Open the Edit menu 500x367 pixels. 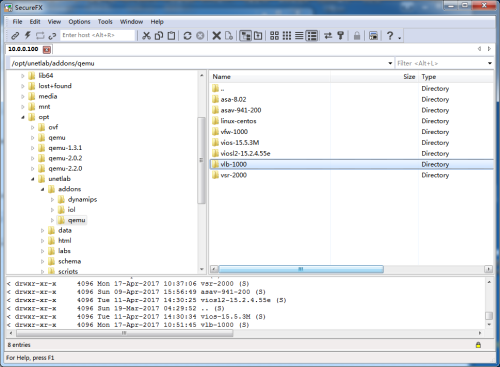tap(35, 22)
